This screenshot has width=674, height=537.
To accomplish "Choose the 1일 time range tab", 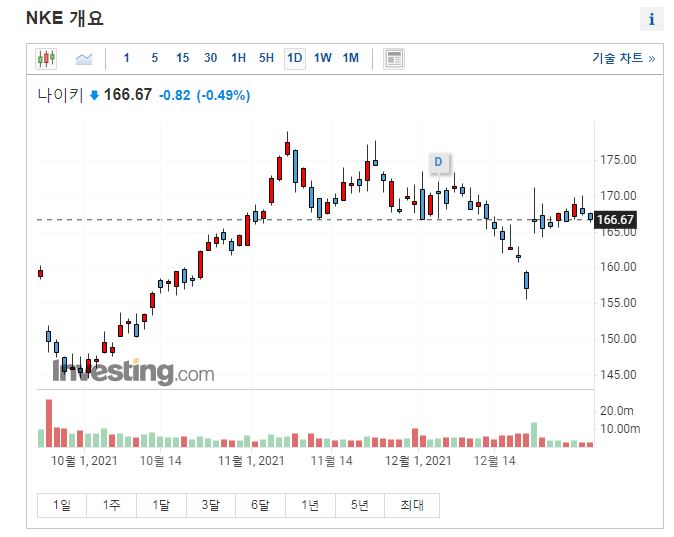I will tap(62, 505).
